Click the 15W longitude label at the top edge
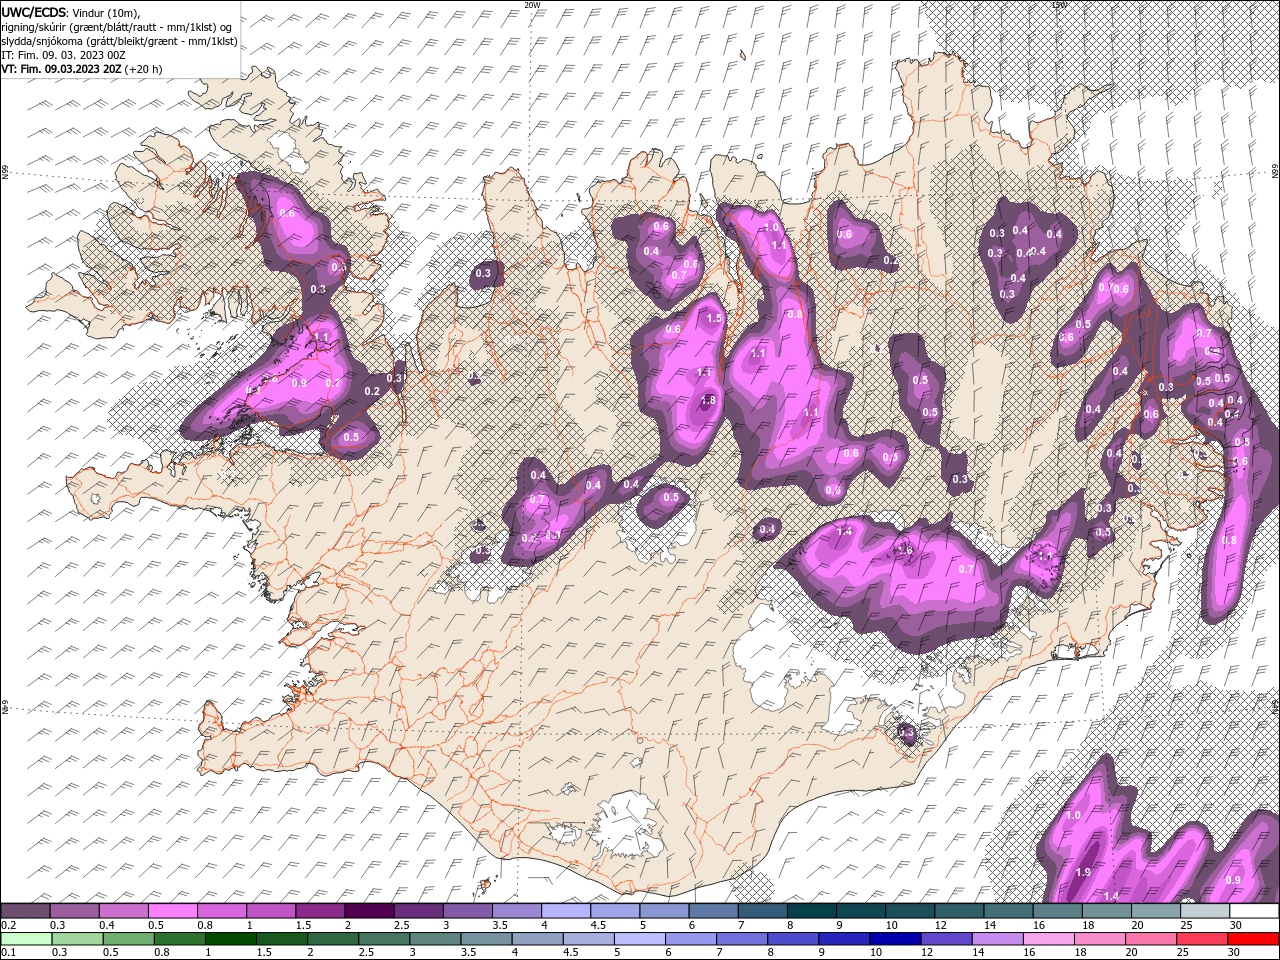 [x=1059, y=5]
